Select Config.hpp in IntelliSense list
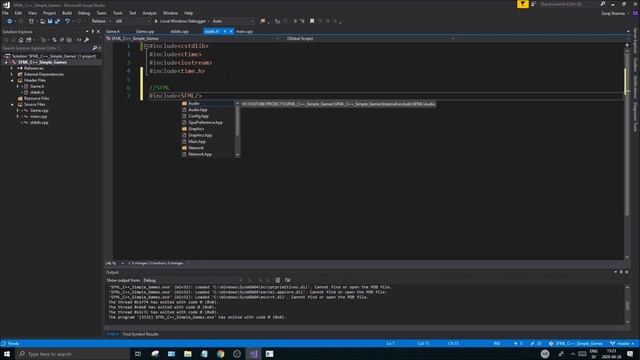 point(198,116)
